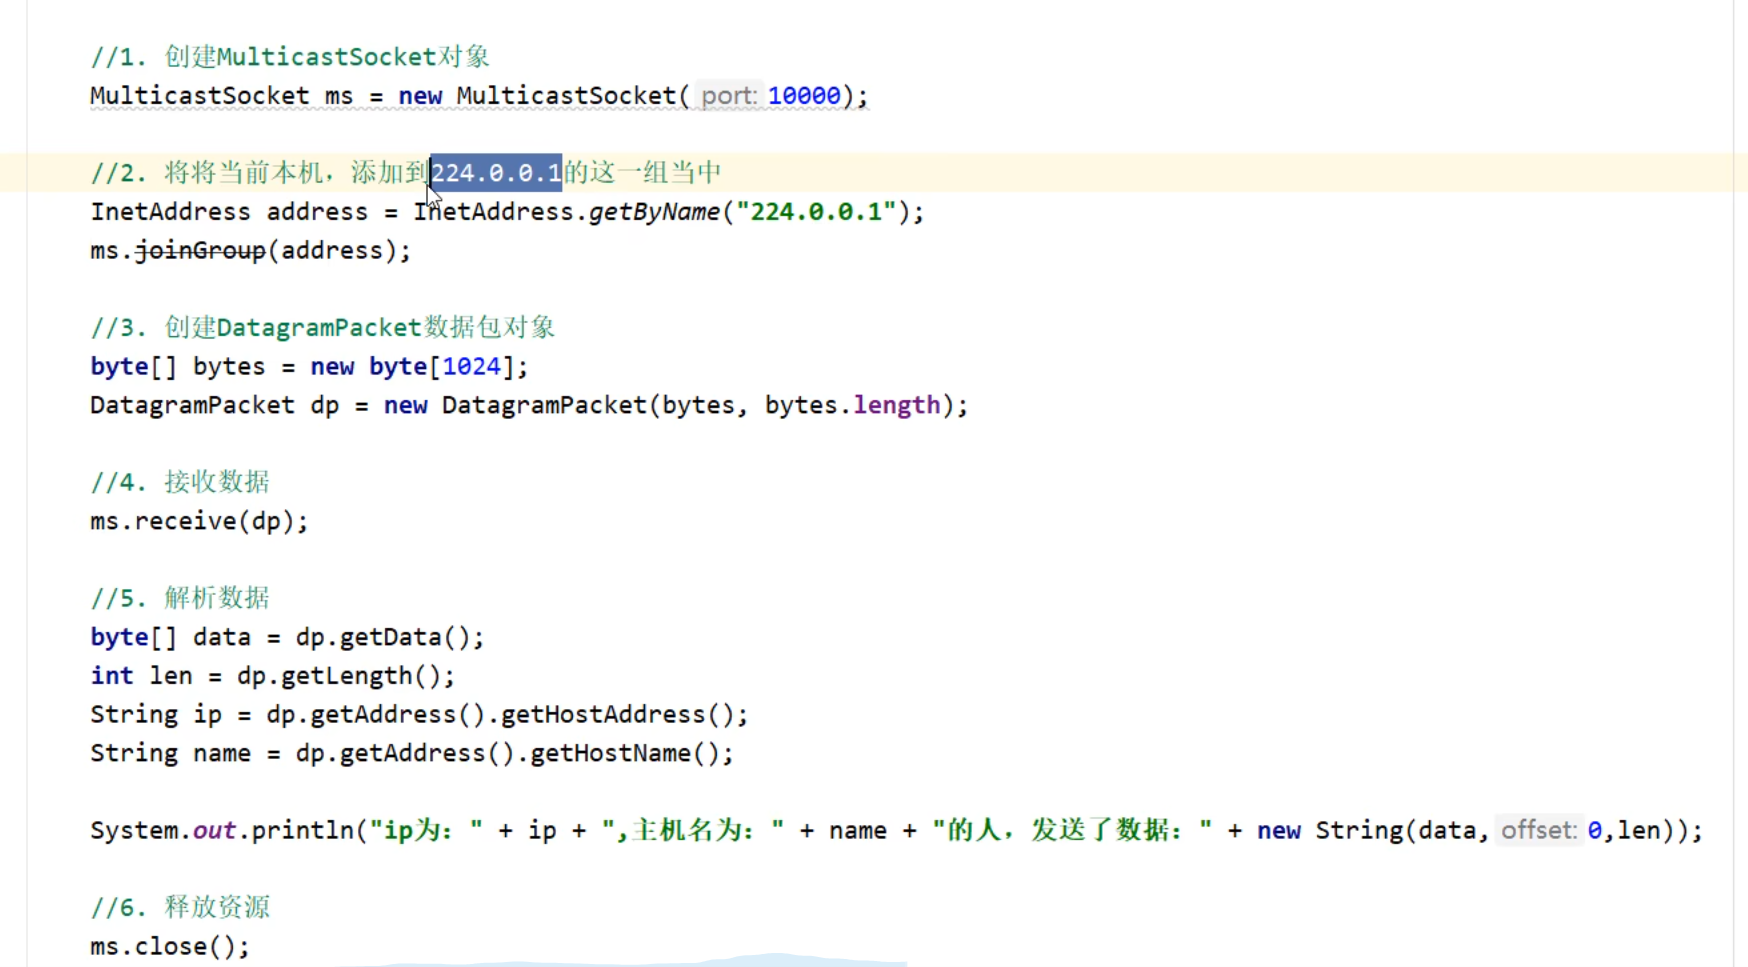Click the 1024 byte array size
The width and height of the screenshot is (1748, 967).
tap(471, 367)
